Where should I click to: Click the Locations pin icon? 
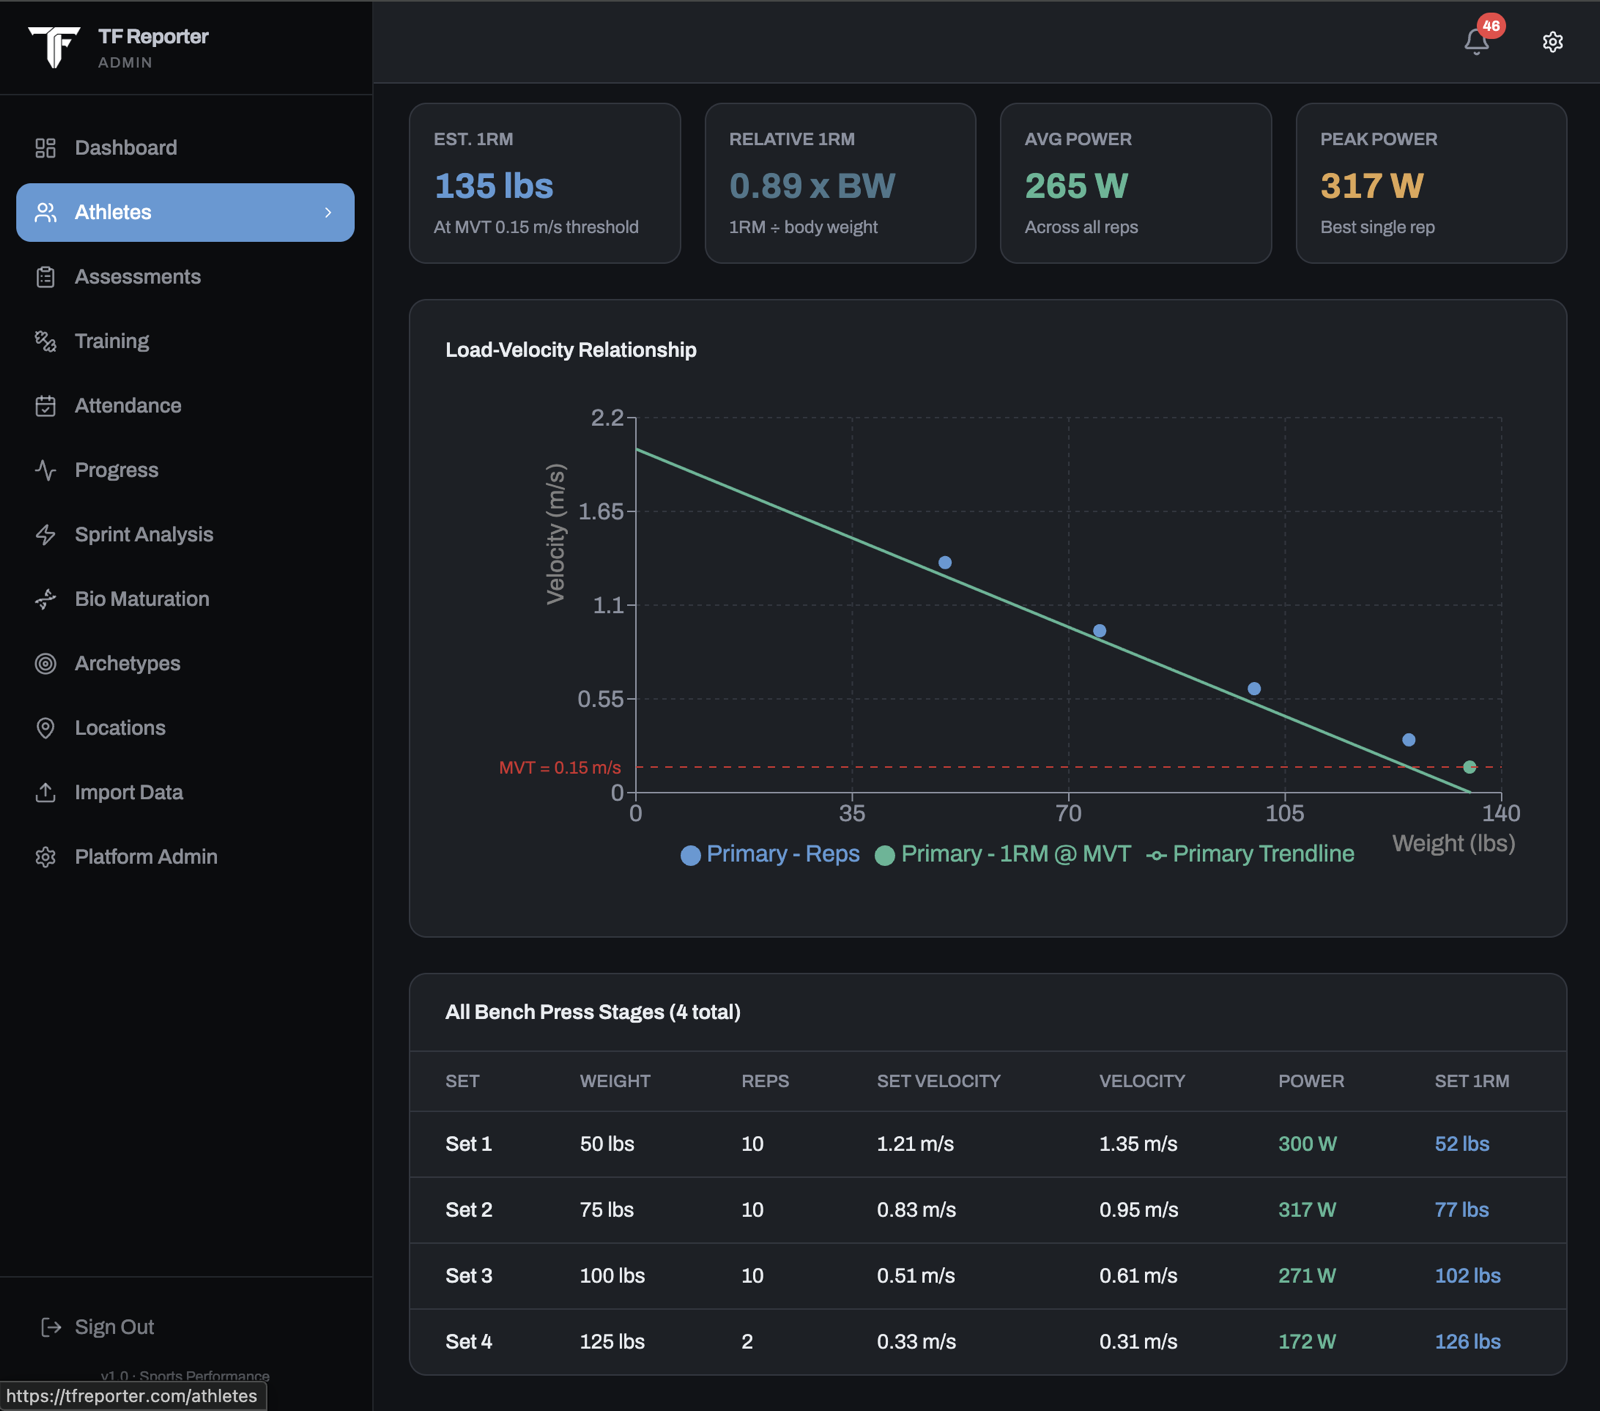(x=45, y=728)
